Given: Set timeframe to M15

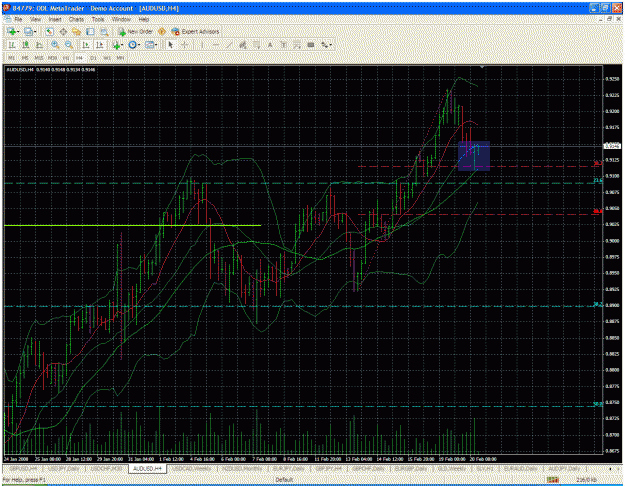Looking at the screenshot, I should [39, 58].
